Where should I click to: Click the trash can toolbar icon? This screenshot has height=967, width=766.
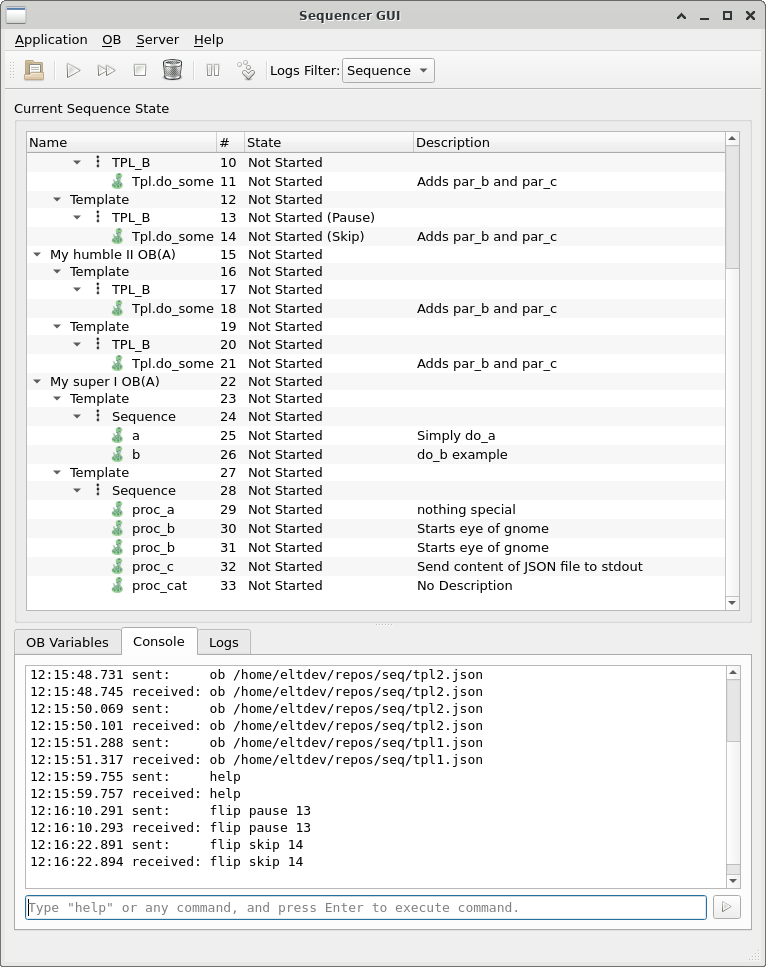point(172,70)
